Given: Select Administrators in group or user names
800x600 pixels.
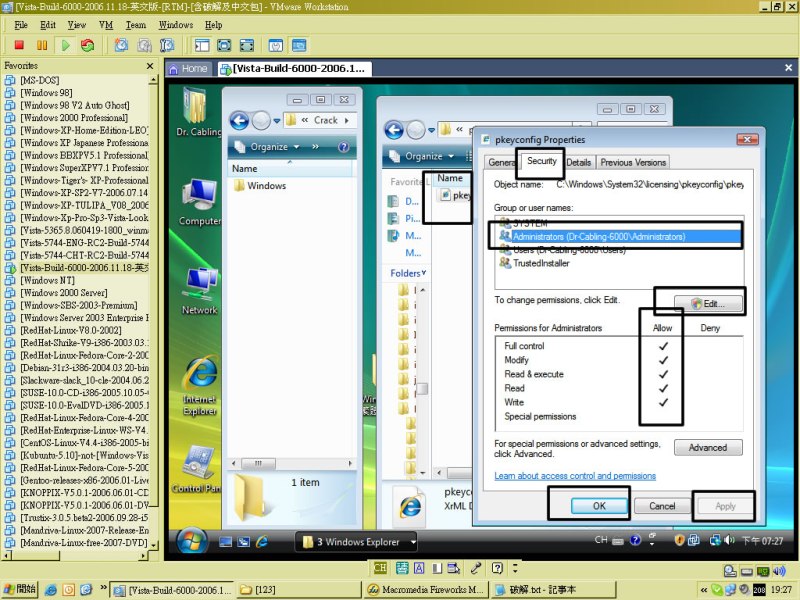Looking at the screenshot, I should pyautogui.click(x=620, y=237).
